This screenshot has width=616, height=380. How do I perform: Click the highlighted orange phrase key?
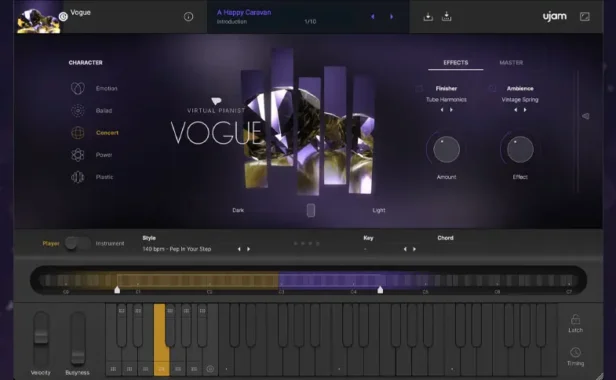160,340
